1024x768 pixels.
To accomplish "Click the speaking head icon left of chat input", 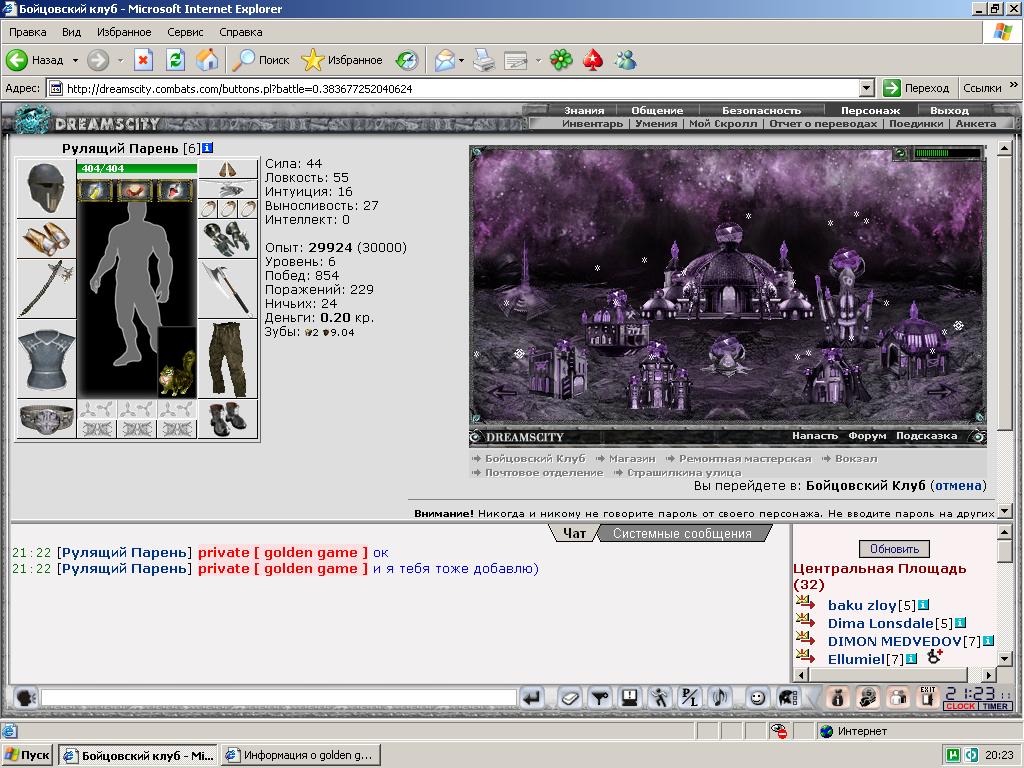I will [x=25, y=698].
